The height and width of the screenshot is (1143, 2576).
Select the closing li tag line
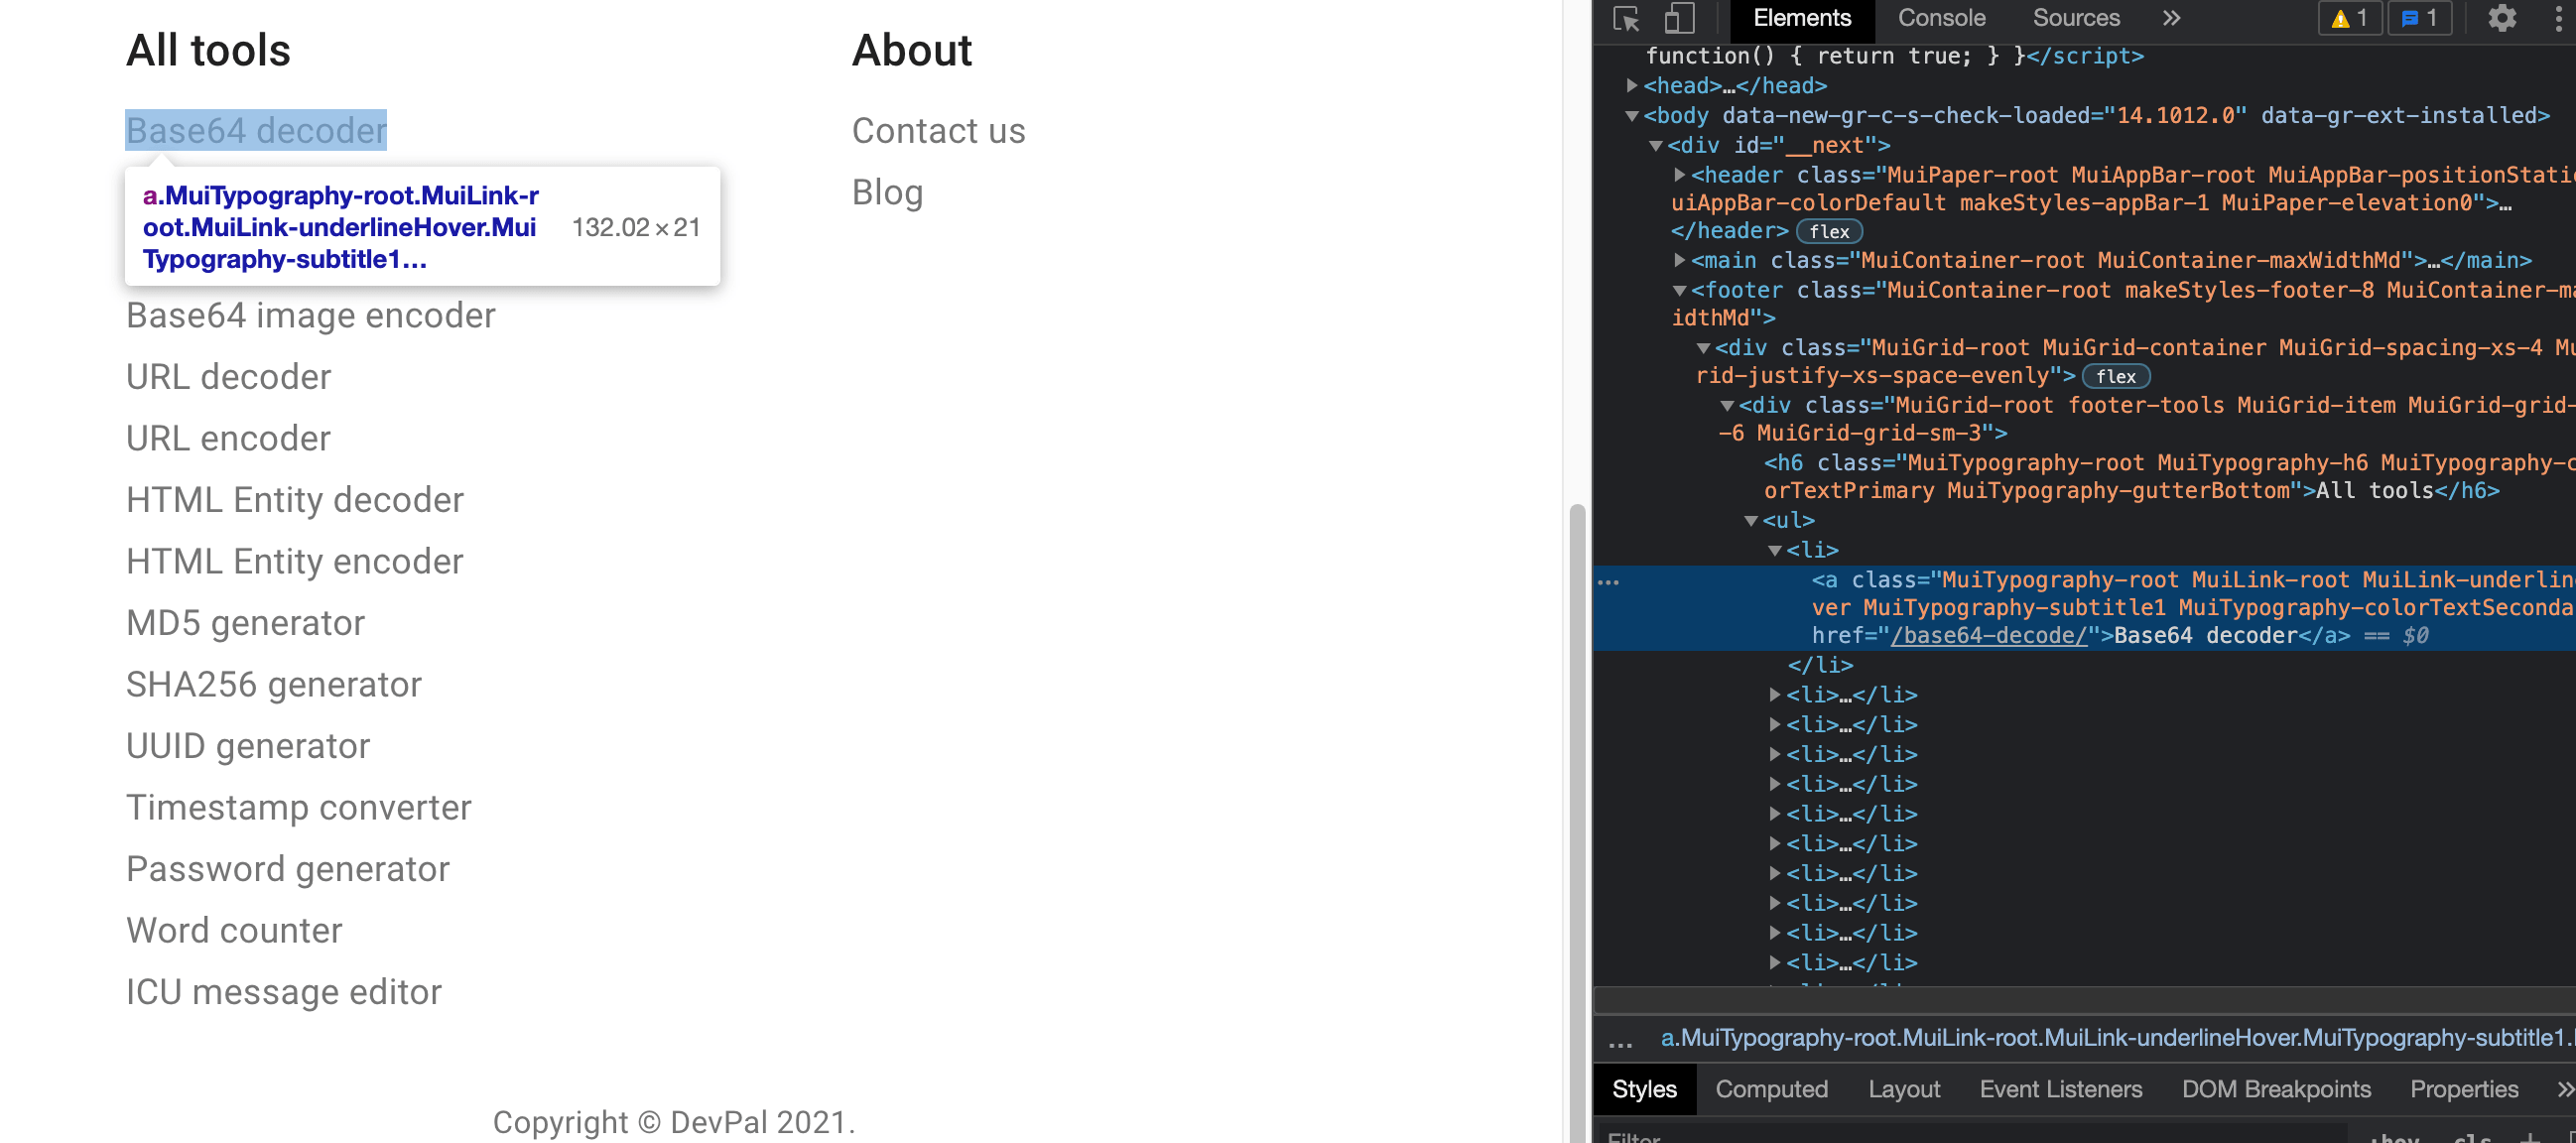(x=1820, y=666)
